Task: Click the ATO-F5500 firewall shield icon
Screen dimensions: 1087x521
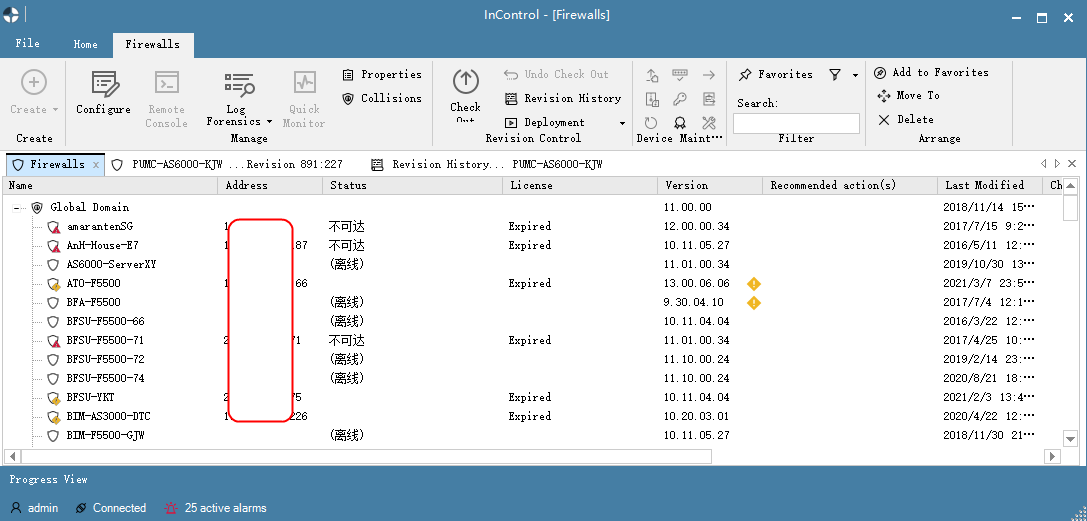Action: point(54,284)
